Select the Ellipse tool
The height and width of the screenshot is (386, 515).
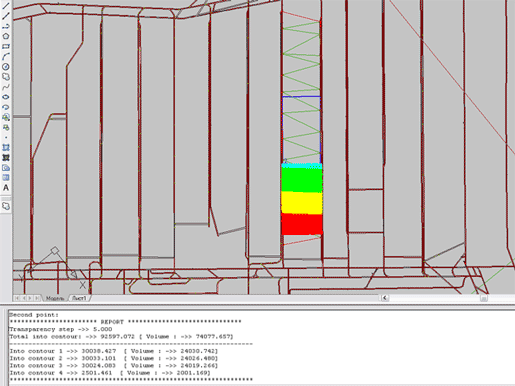pyautogui.click(x=6, y=97)
